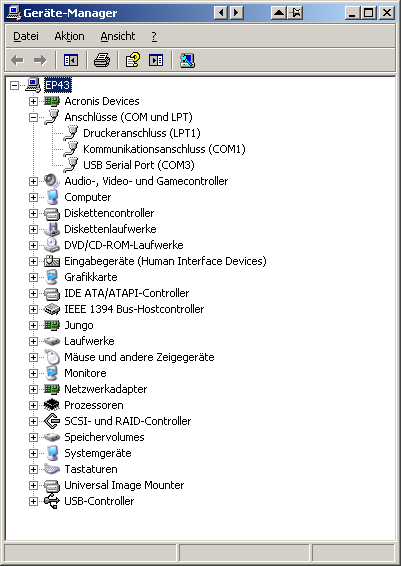The width and height of the screenshot is (401, 566).
Task: Click the IEEE 1394 Bus-Hostcontroller icon
Action: click(52, 309)
